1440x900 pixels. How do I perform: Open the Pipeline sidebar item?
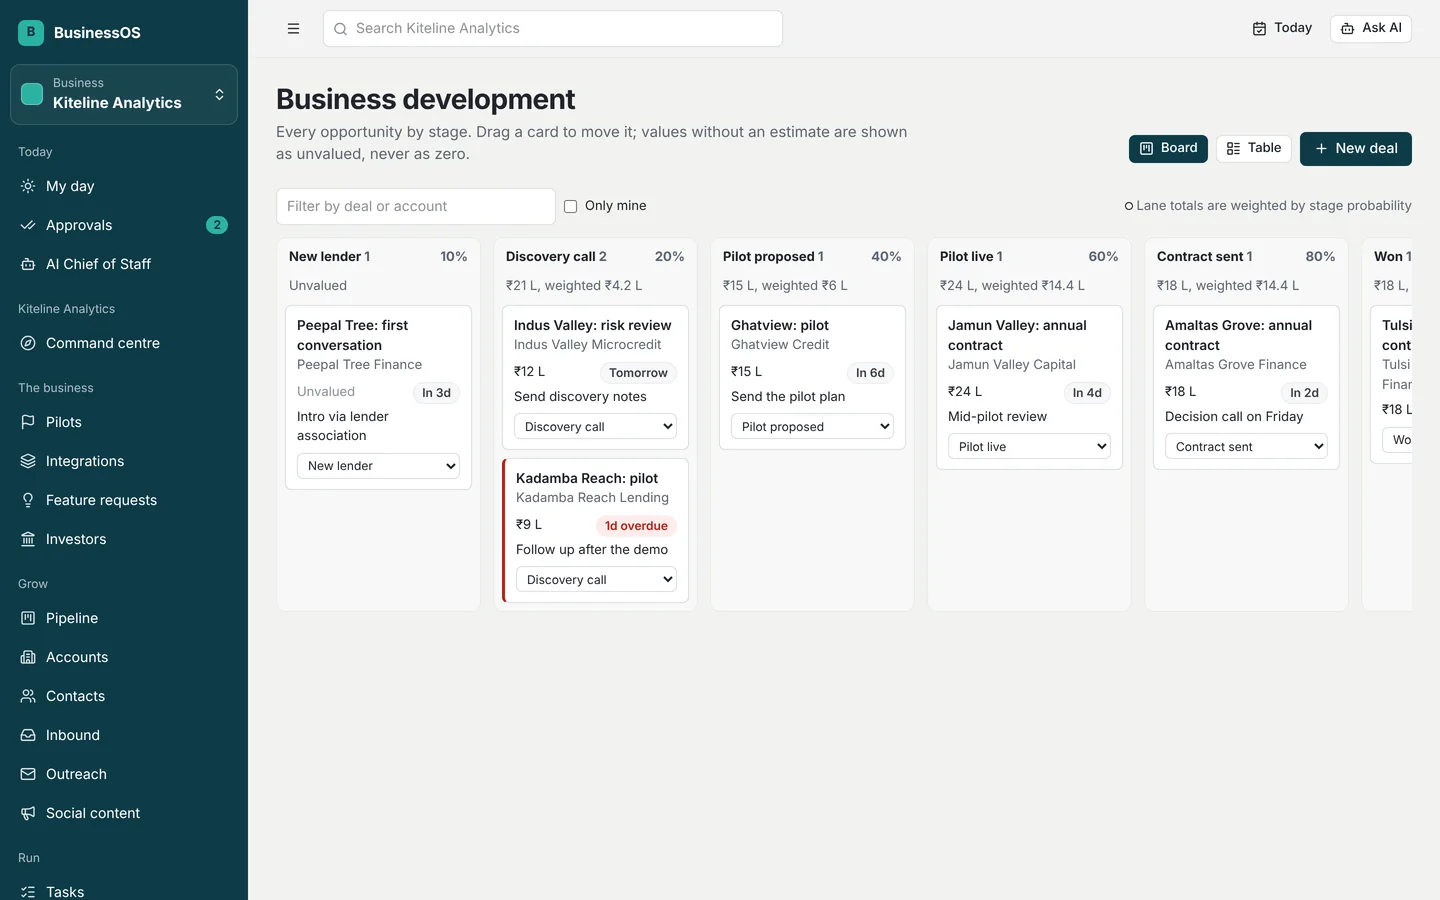[x=124, y=618]
